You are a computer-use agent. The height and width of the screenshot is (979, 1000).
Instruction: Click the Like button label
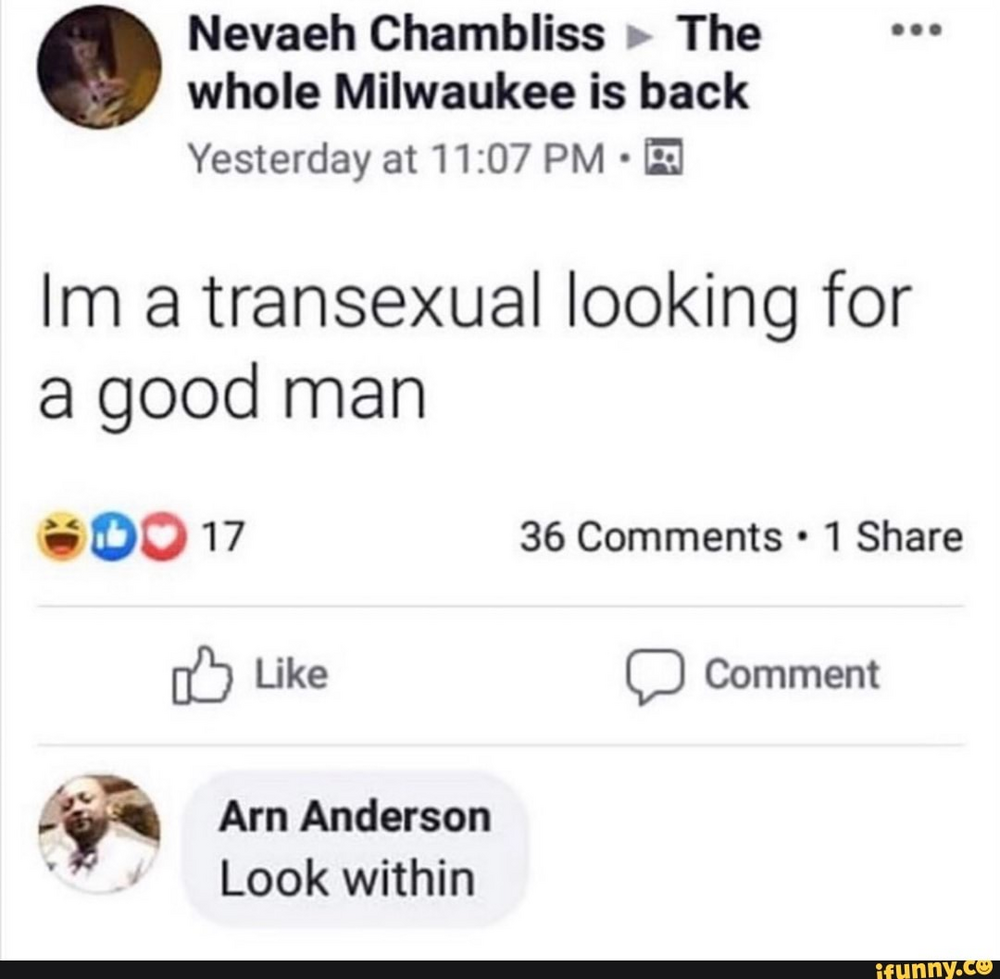(291, 675)
